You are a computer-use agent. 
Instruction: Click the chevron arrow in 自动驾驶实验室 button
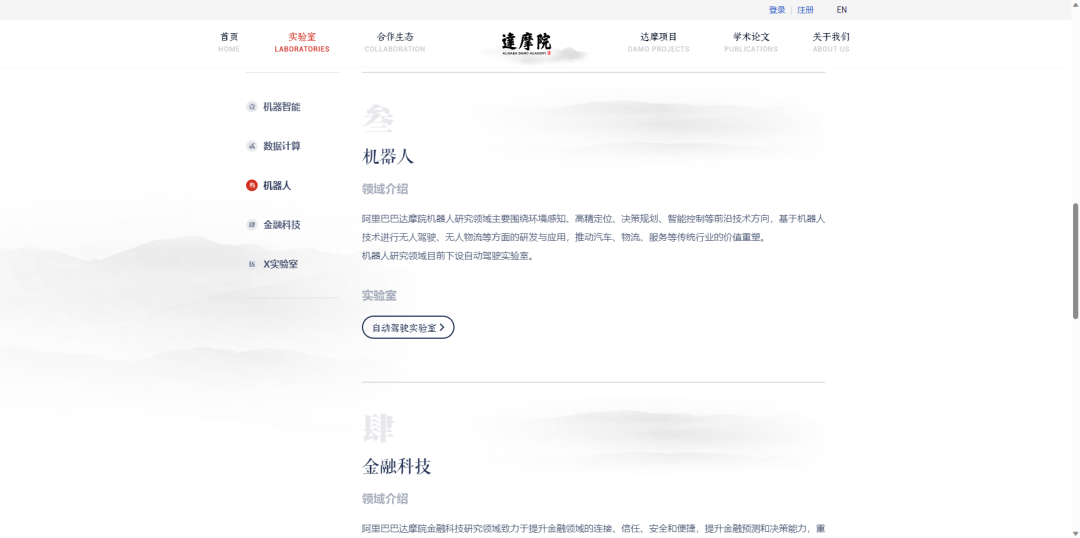[x=442, y=327]
